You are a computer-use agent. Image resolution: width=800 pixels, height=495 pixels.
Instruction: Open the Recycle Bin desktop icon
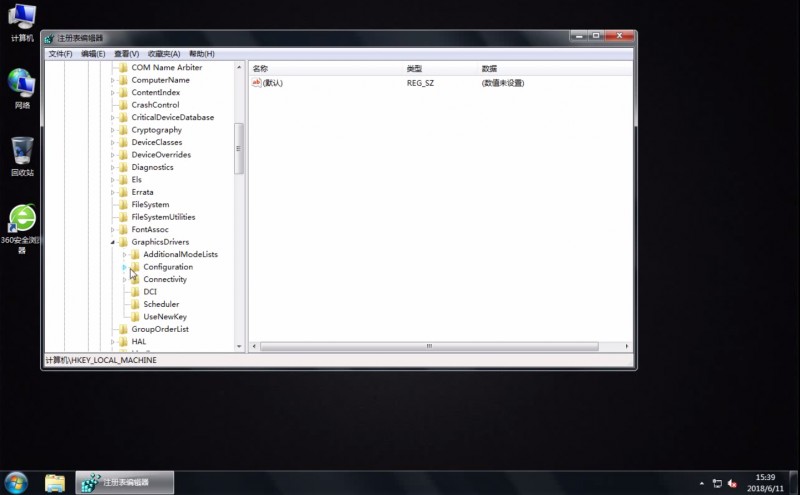click(22, 156)
